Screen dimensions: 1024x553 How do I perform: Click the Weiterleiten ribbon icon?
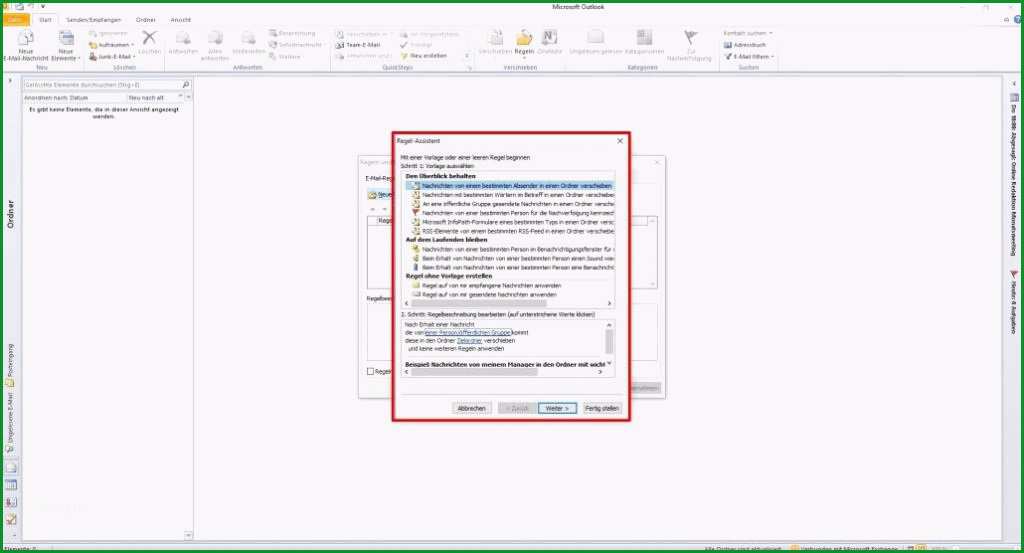249,43
